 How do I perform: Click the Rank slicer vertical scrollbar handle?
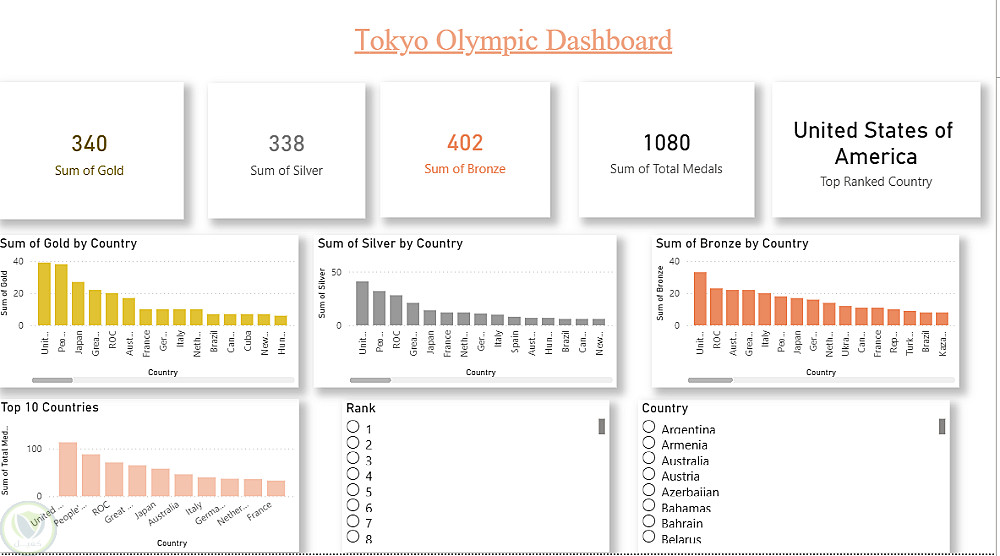click(x=601, y=427)
